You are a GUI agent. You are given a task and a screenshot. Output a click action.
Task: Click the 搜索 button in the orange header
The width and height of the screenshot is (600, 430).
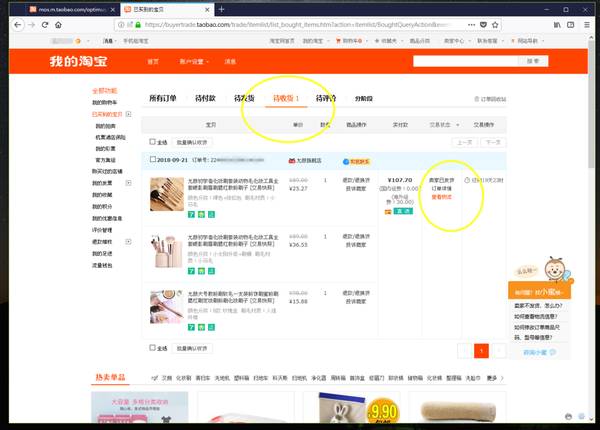click(x=533, y=61)
